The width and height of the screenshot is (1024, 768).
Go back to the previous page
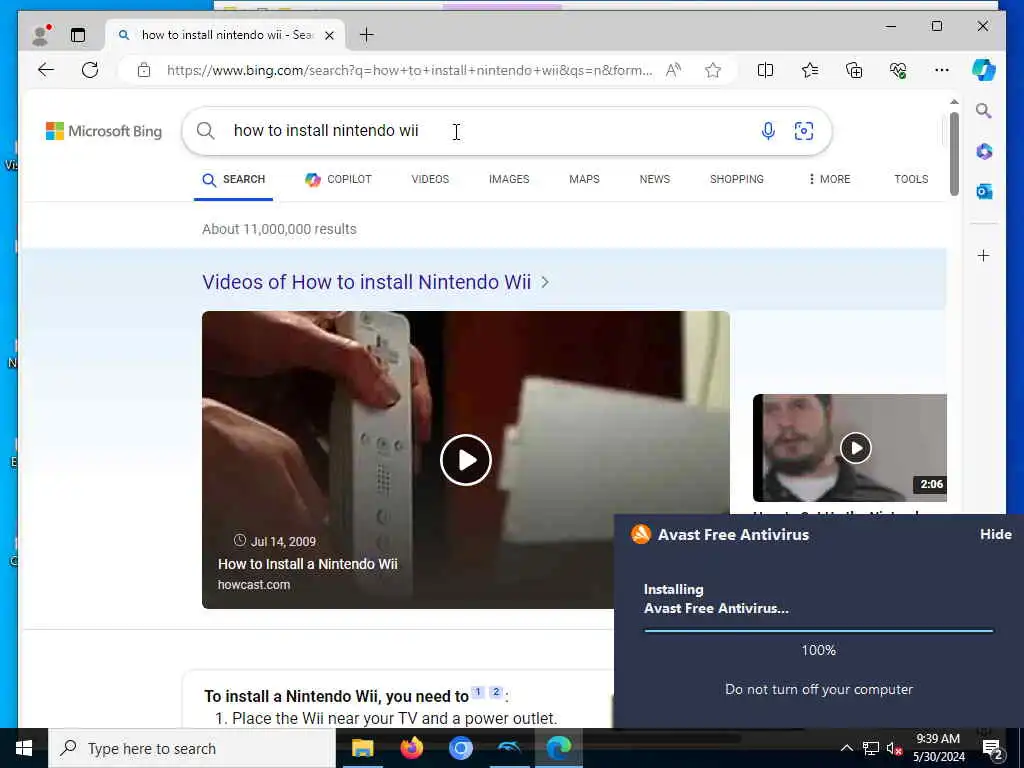46,70
